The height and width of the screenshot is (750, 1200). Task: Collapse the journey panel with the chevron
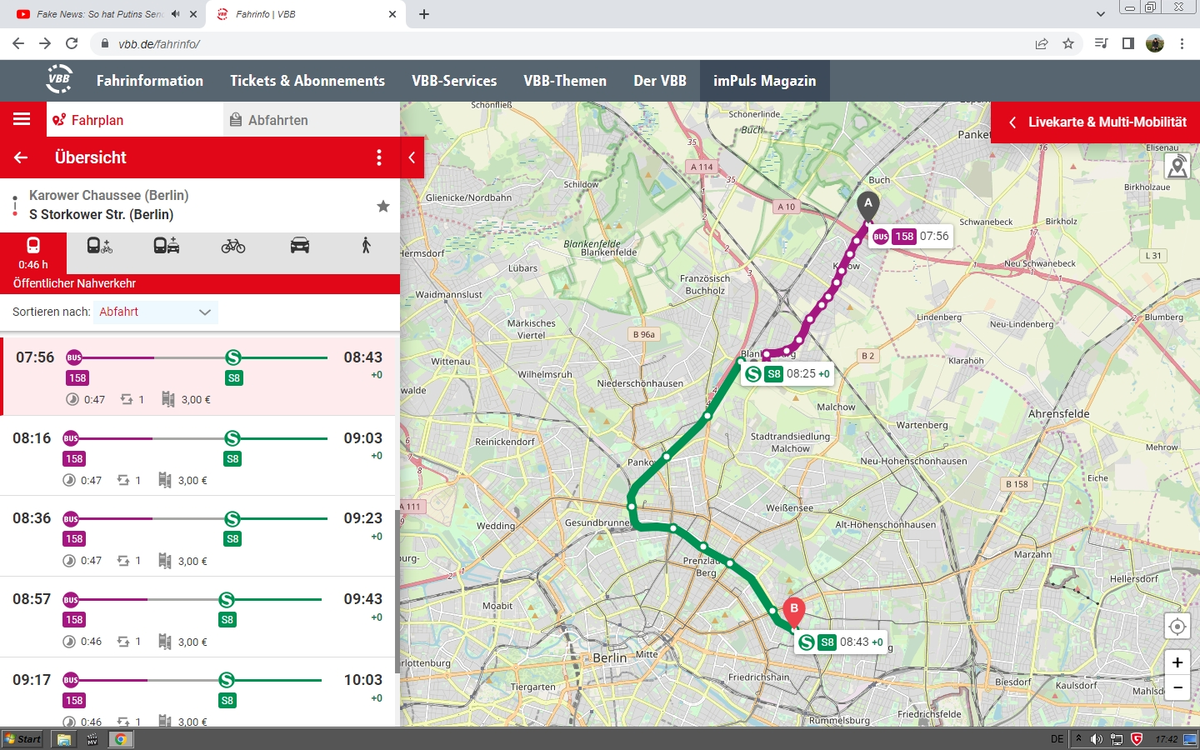[412, 158]
